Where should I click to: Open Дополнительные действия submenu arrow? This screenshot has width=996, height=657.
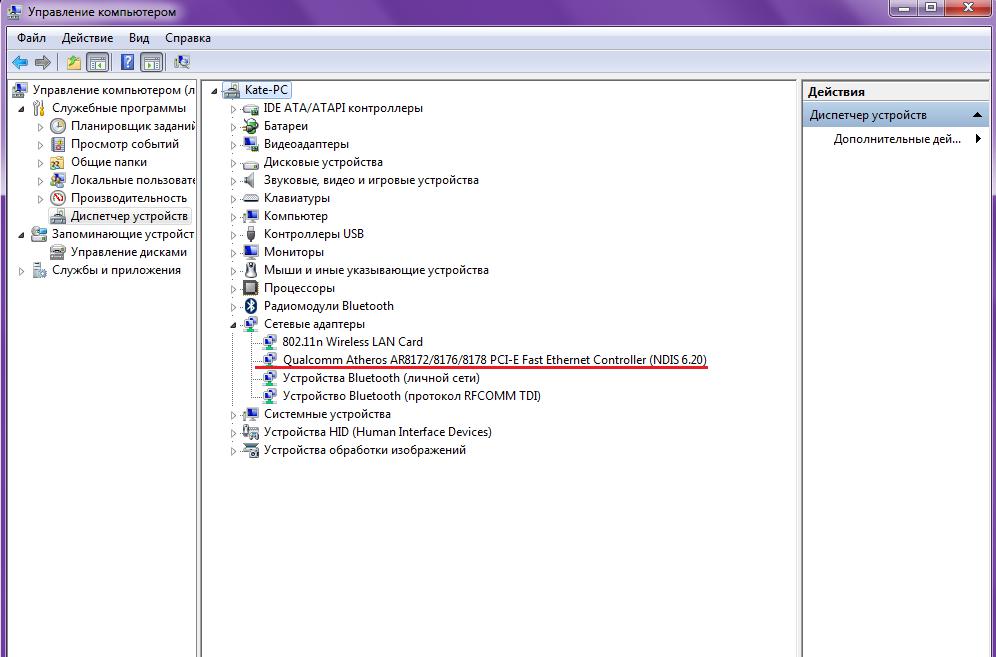(x=978, y=139)
